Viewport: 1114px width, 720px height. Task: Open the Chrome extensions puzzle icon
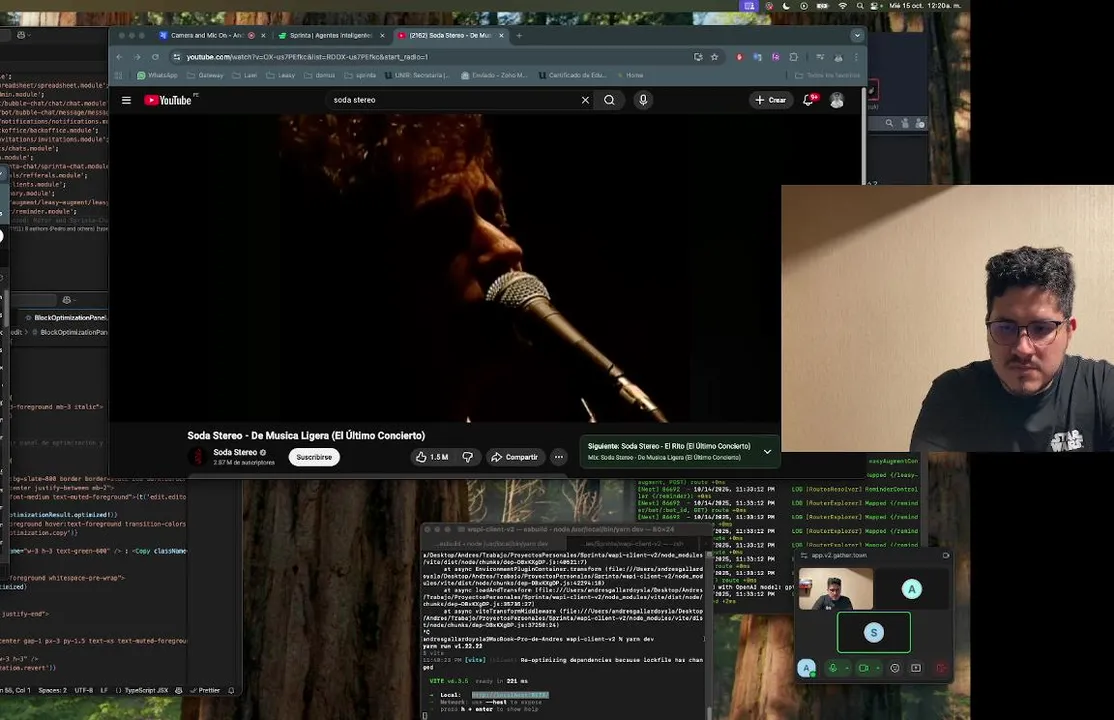(x=794, y=57)
